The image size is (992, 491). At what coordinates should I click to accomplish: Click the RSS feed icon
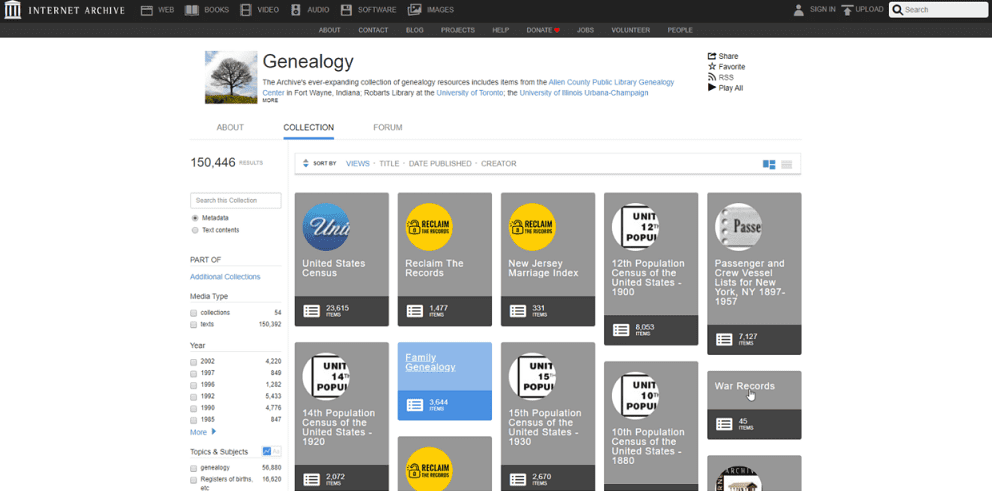click(x=712, y=77)
